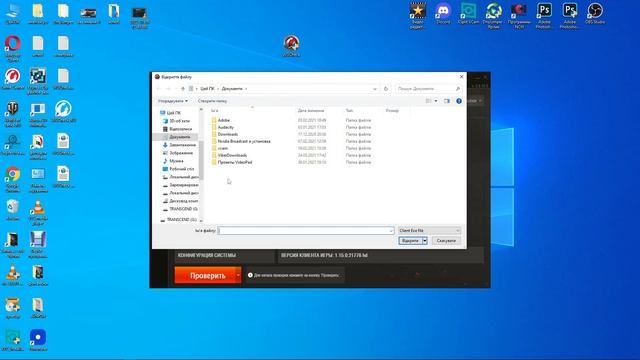Viewport: 640px width, 360px height.
Task: Open the red shortcut in the desktop center
Action: [291, 46]
